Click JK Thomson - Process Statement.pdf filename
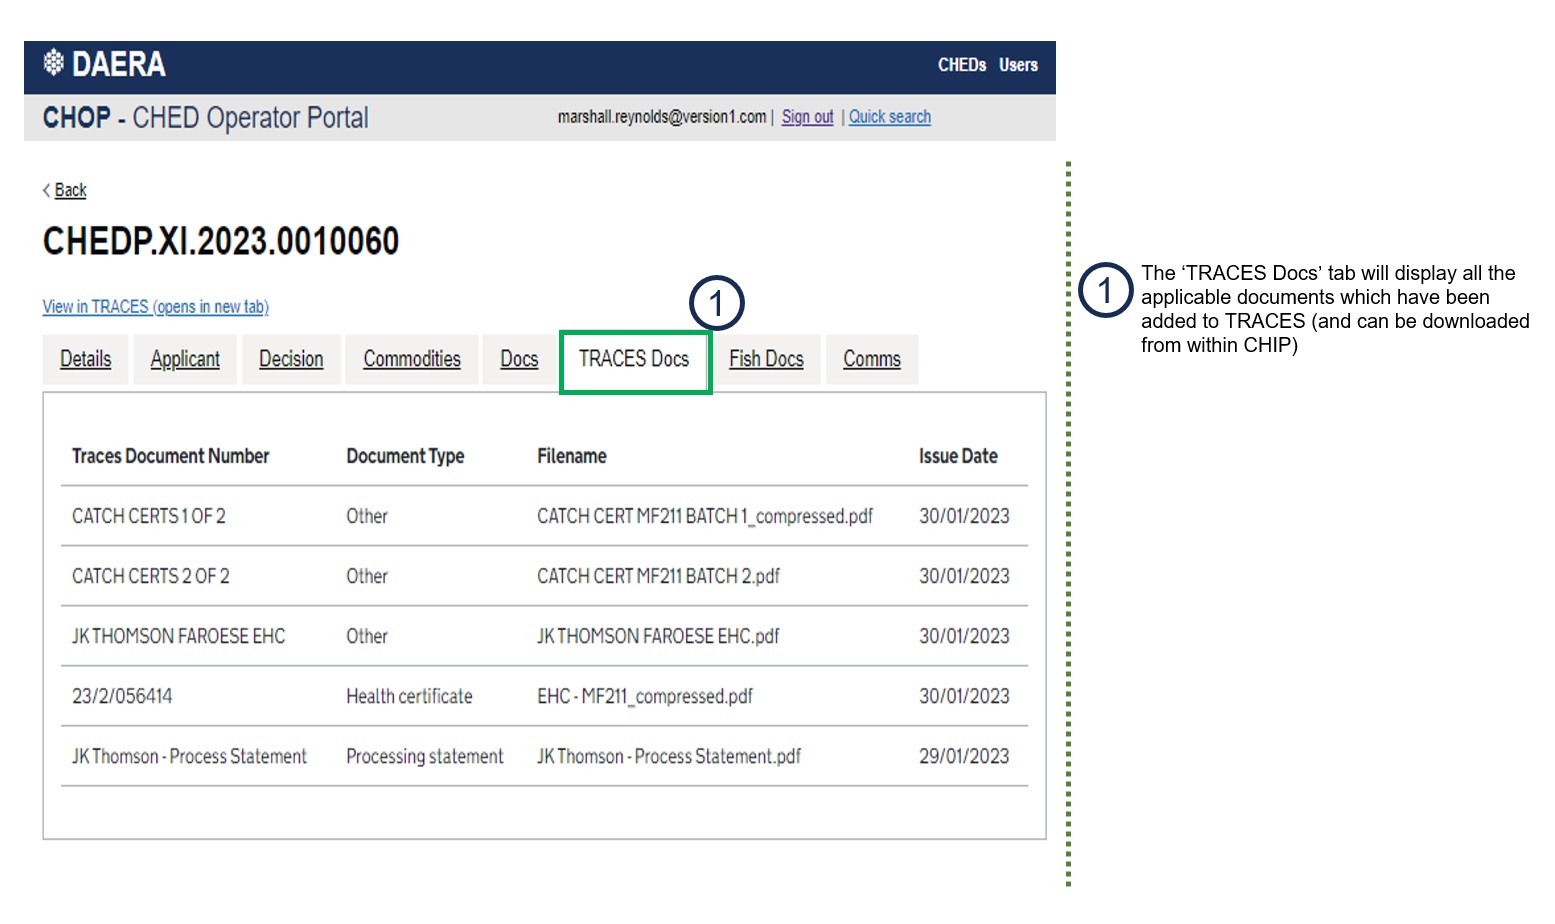This screenshot has height=924, width=1555. 669,756
